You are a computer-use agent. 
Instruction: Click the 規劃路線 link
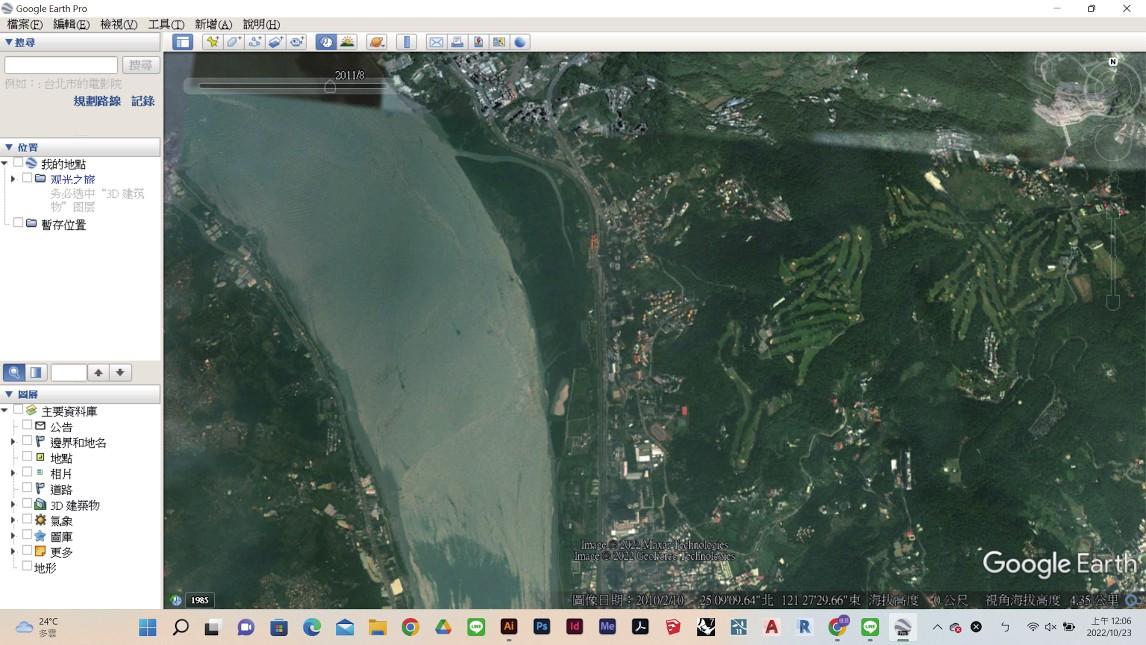(97, 101)
